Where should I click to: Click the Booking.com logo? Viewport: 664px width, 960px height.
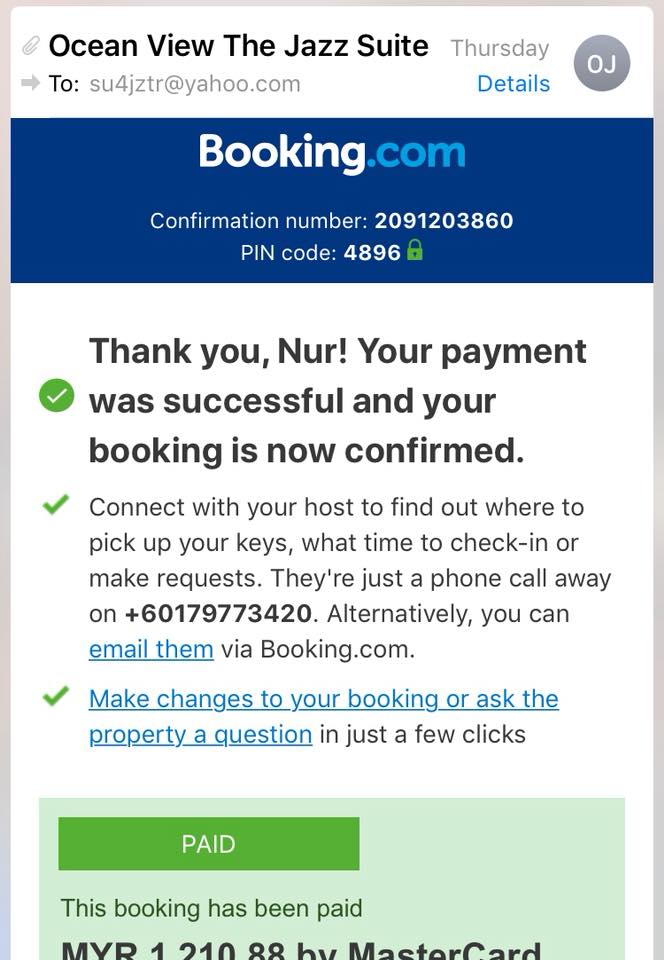click(x=332, y=153)
